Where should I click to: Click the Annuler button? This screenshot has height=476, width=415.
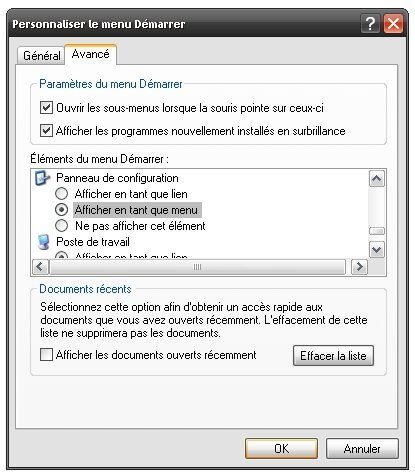point(362,449)
